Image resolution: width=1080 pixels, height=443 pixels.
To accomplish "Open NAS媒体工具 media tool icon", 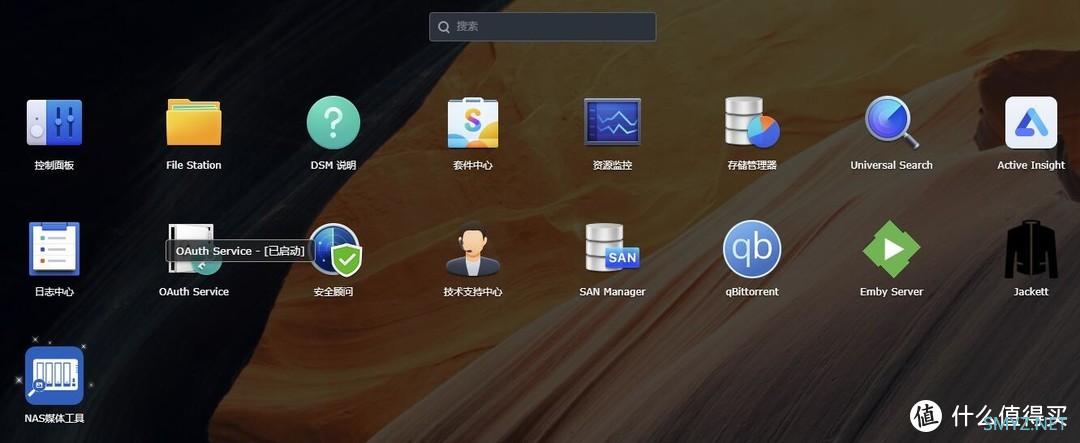I will 54,375.
